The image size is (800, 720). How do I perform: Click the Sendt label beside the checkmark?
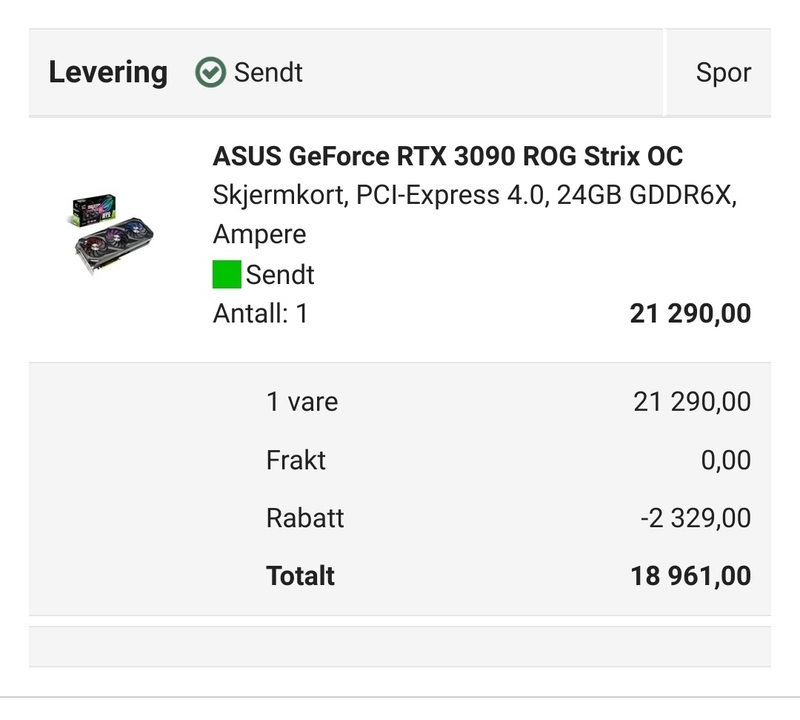pos(268,73)
